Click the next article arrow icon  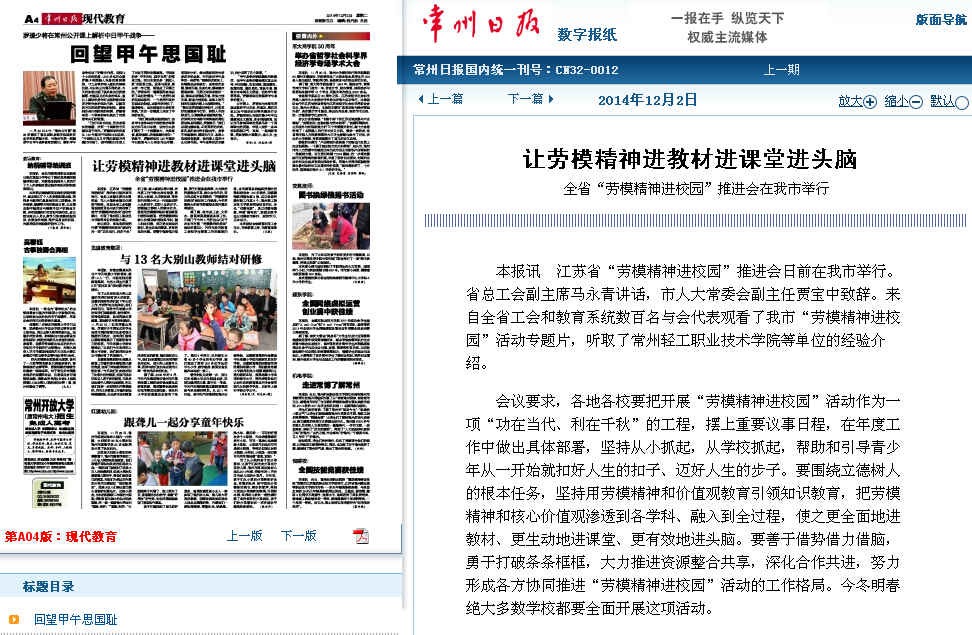pos(551,99)
